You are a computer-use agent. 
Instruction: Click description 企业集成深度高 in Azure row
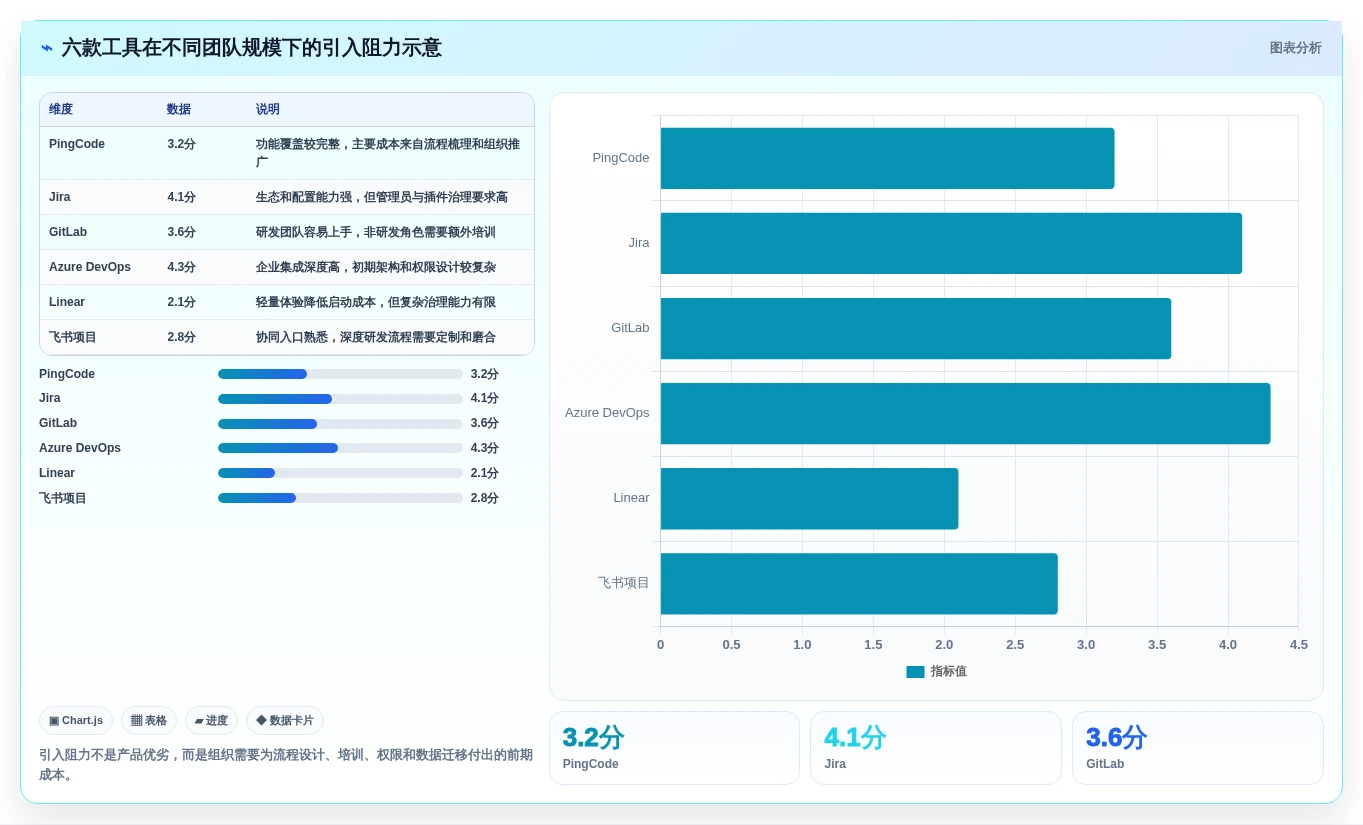(x=376, y=267)
